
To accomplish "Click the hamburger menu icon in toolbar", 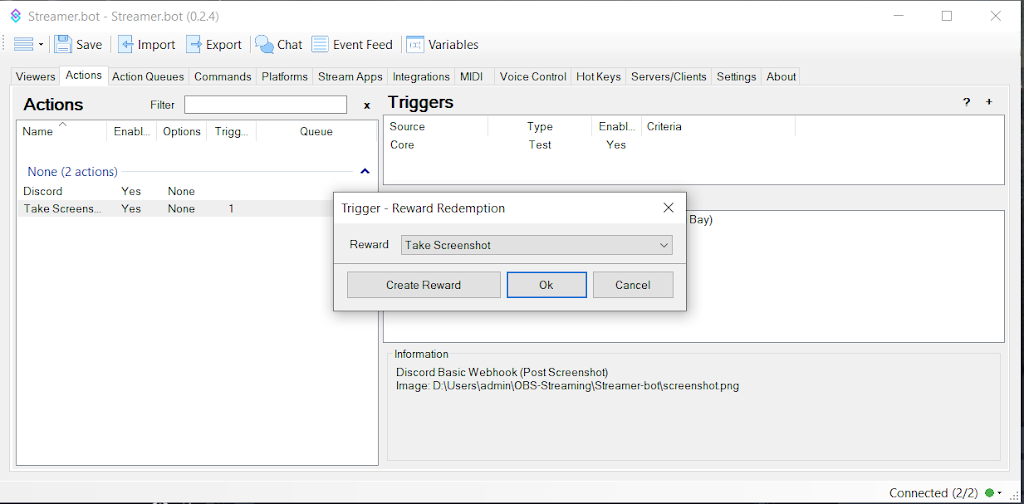I will [x=24, y=44].
